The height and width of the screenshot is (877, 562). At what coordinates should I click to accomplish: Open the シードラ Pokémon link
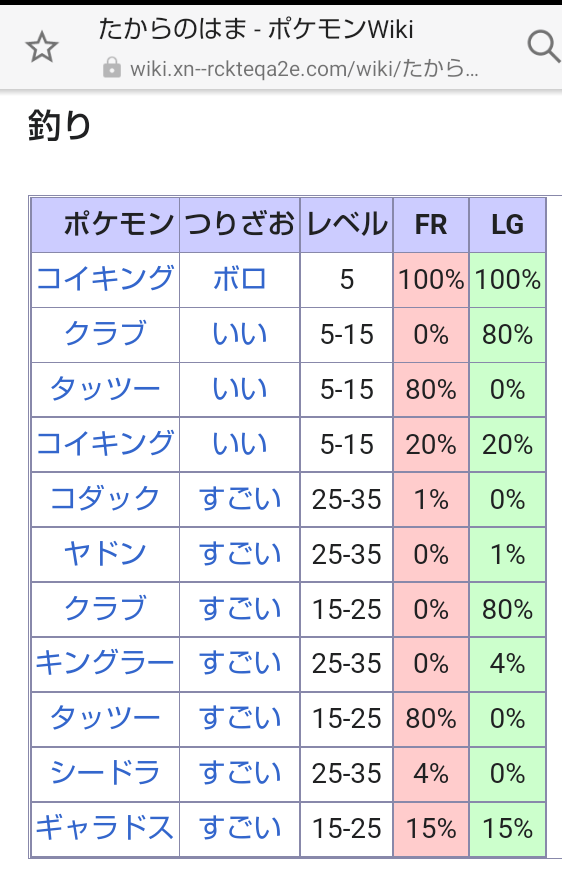[105, 772]
